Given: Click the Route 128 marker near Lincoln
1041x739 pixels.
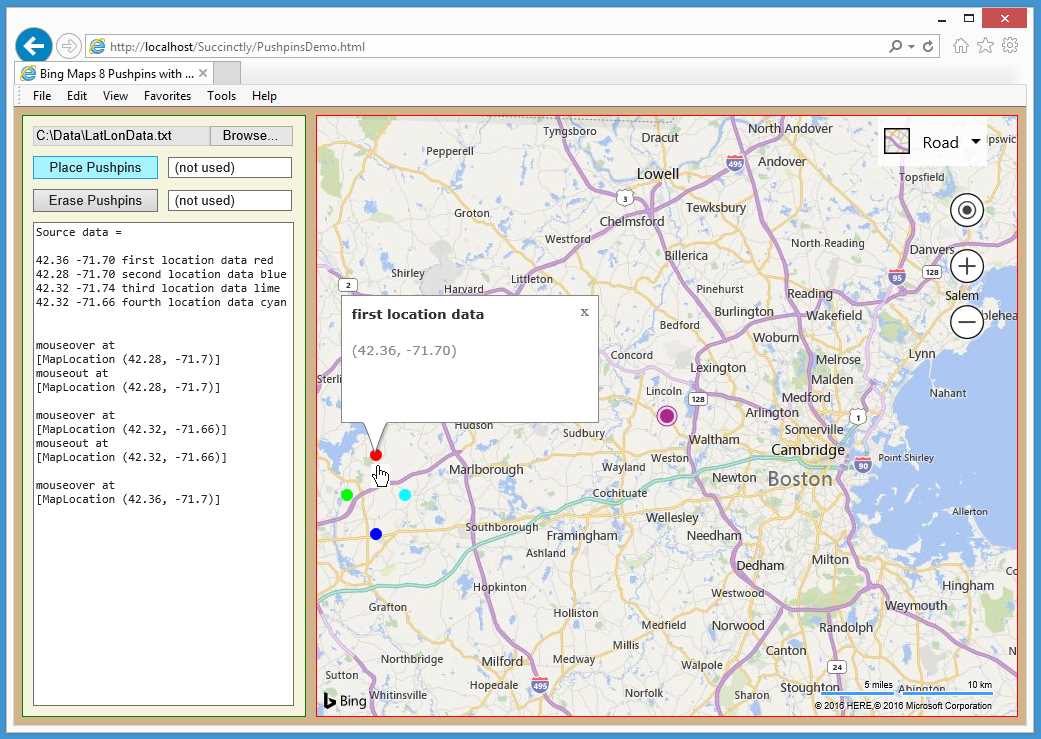Looking at the screenshot, I should coord(697,399).
